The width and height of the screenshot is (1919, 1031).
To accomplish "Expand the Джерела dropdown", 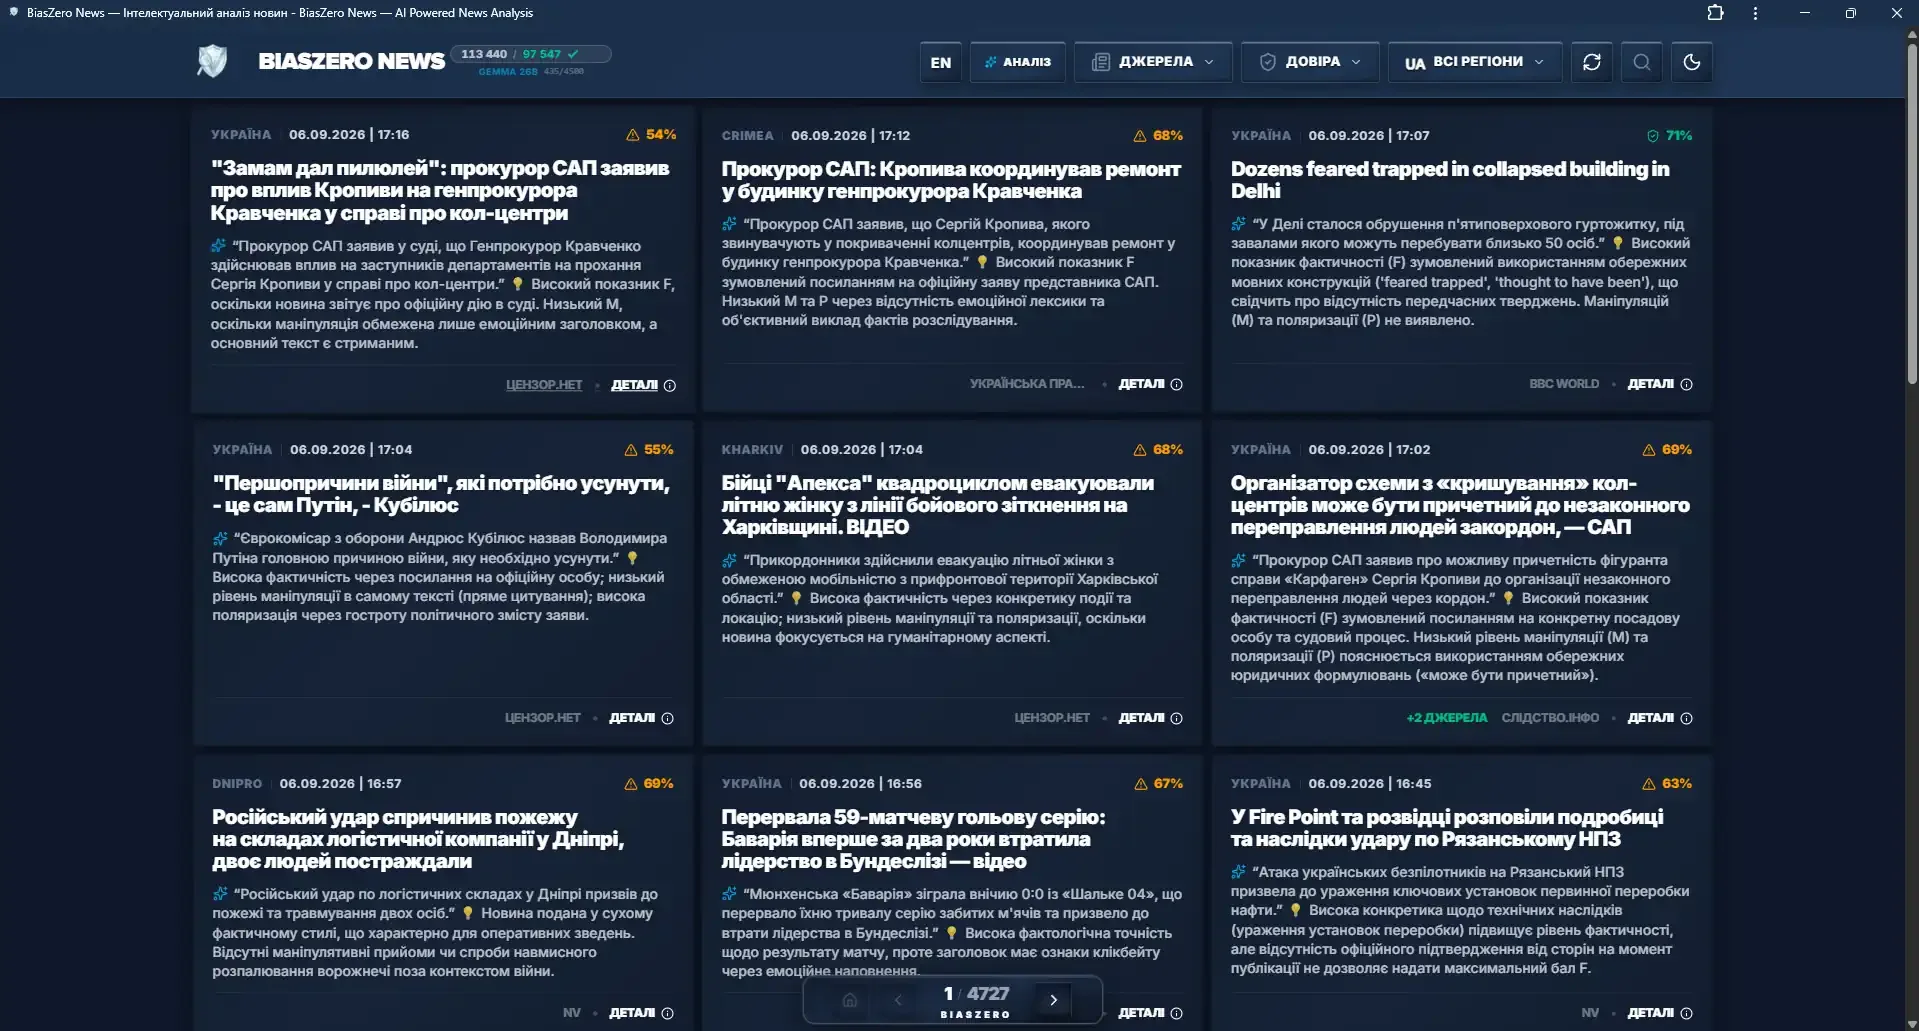I will tap(1153, 62).
